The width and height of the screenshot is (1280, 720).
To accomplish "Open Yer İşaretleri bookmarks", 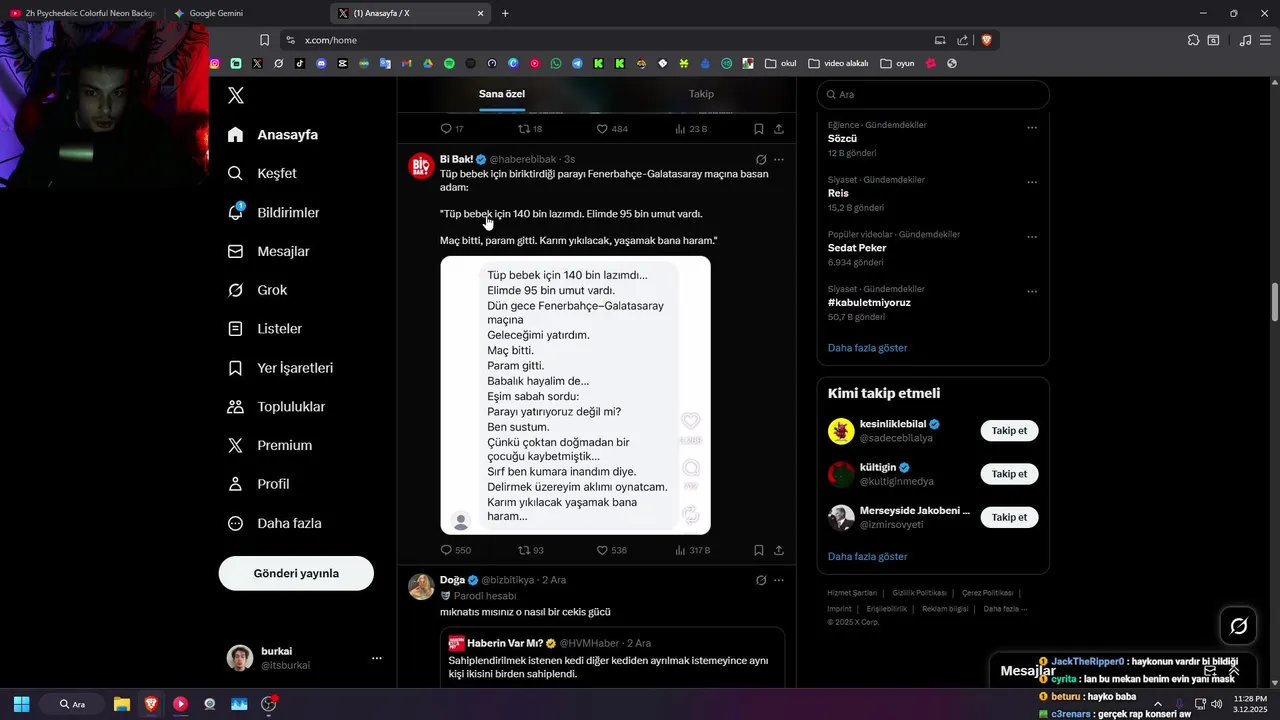I will [281, 368].
